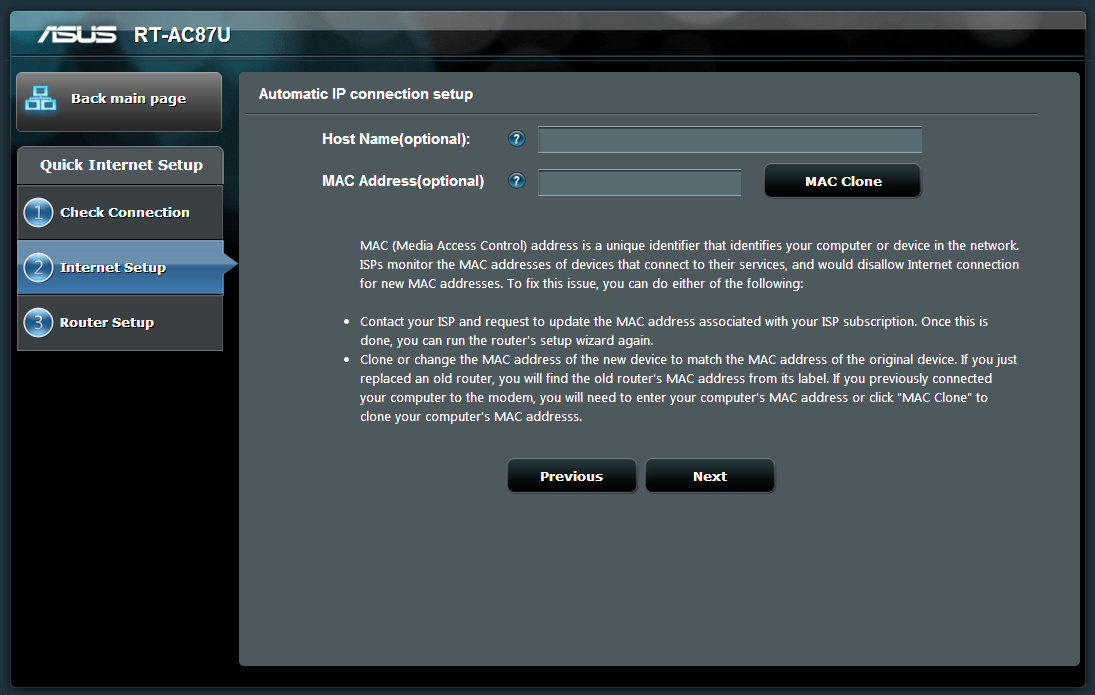Image resolution: width=1095 pixels, height=695 pixels.
Task: Click the MAC Address help question-mark icon
Action: [x=516, y=181]
